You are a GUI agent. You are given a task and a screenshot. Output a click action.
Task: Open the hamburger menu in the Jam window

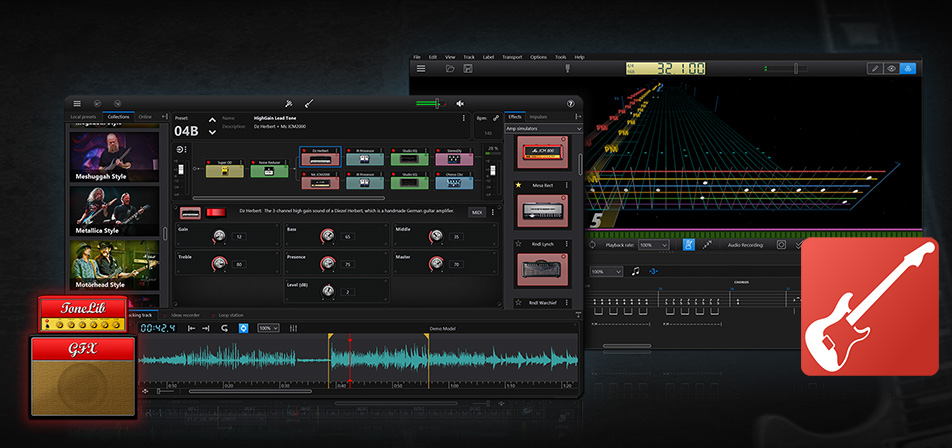(x=421, y=69)
